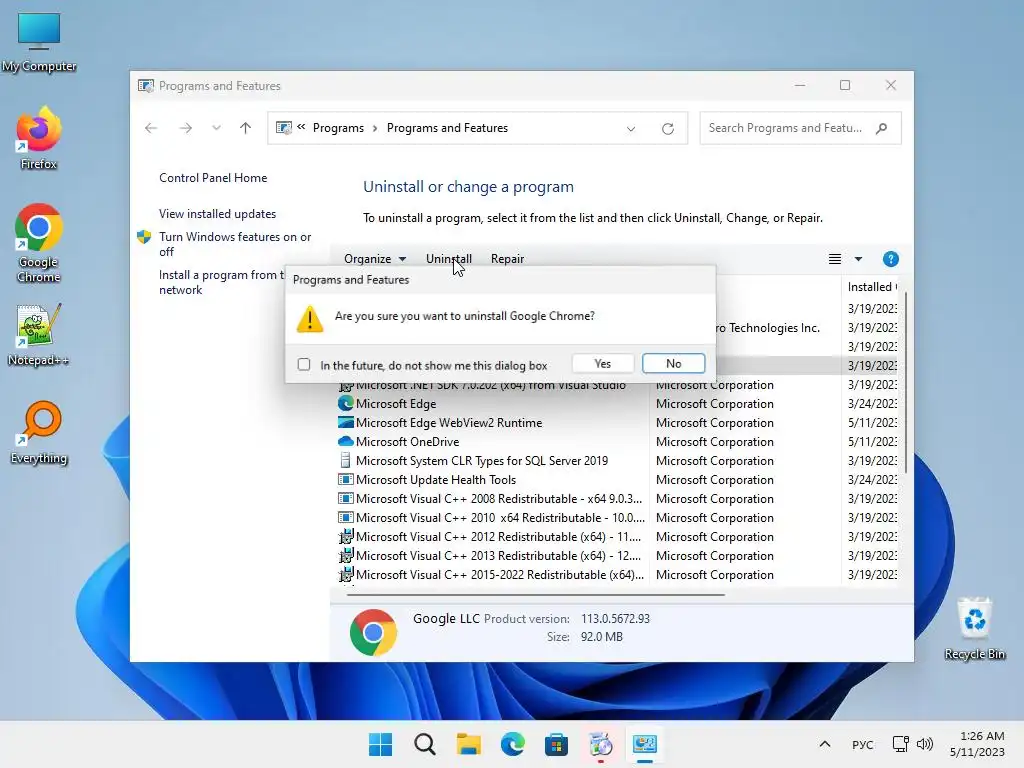This screenshot has height=768, width=1024.
Task: Open the blue Help question mark icon
Action: pyautogui.click(x=890, y=259)
